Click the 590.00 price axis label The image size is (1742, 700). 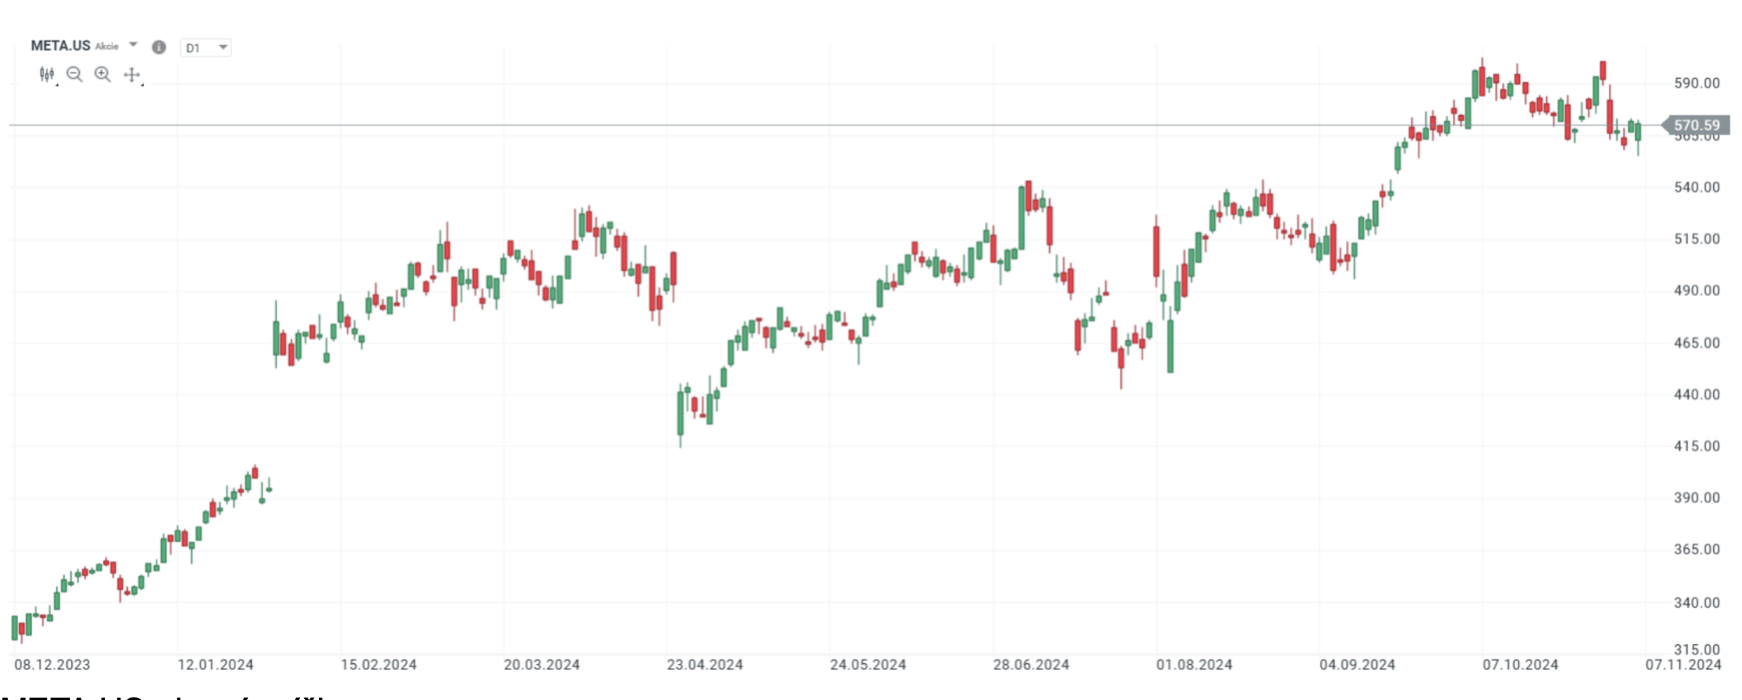pyautogui.click(x=1696, y=83)
